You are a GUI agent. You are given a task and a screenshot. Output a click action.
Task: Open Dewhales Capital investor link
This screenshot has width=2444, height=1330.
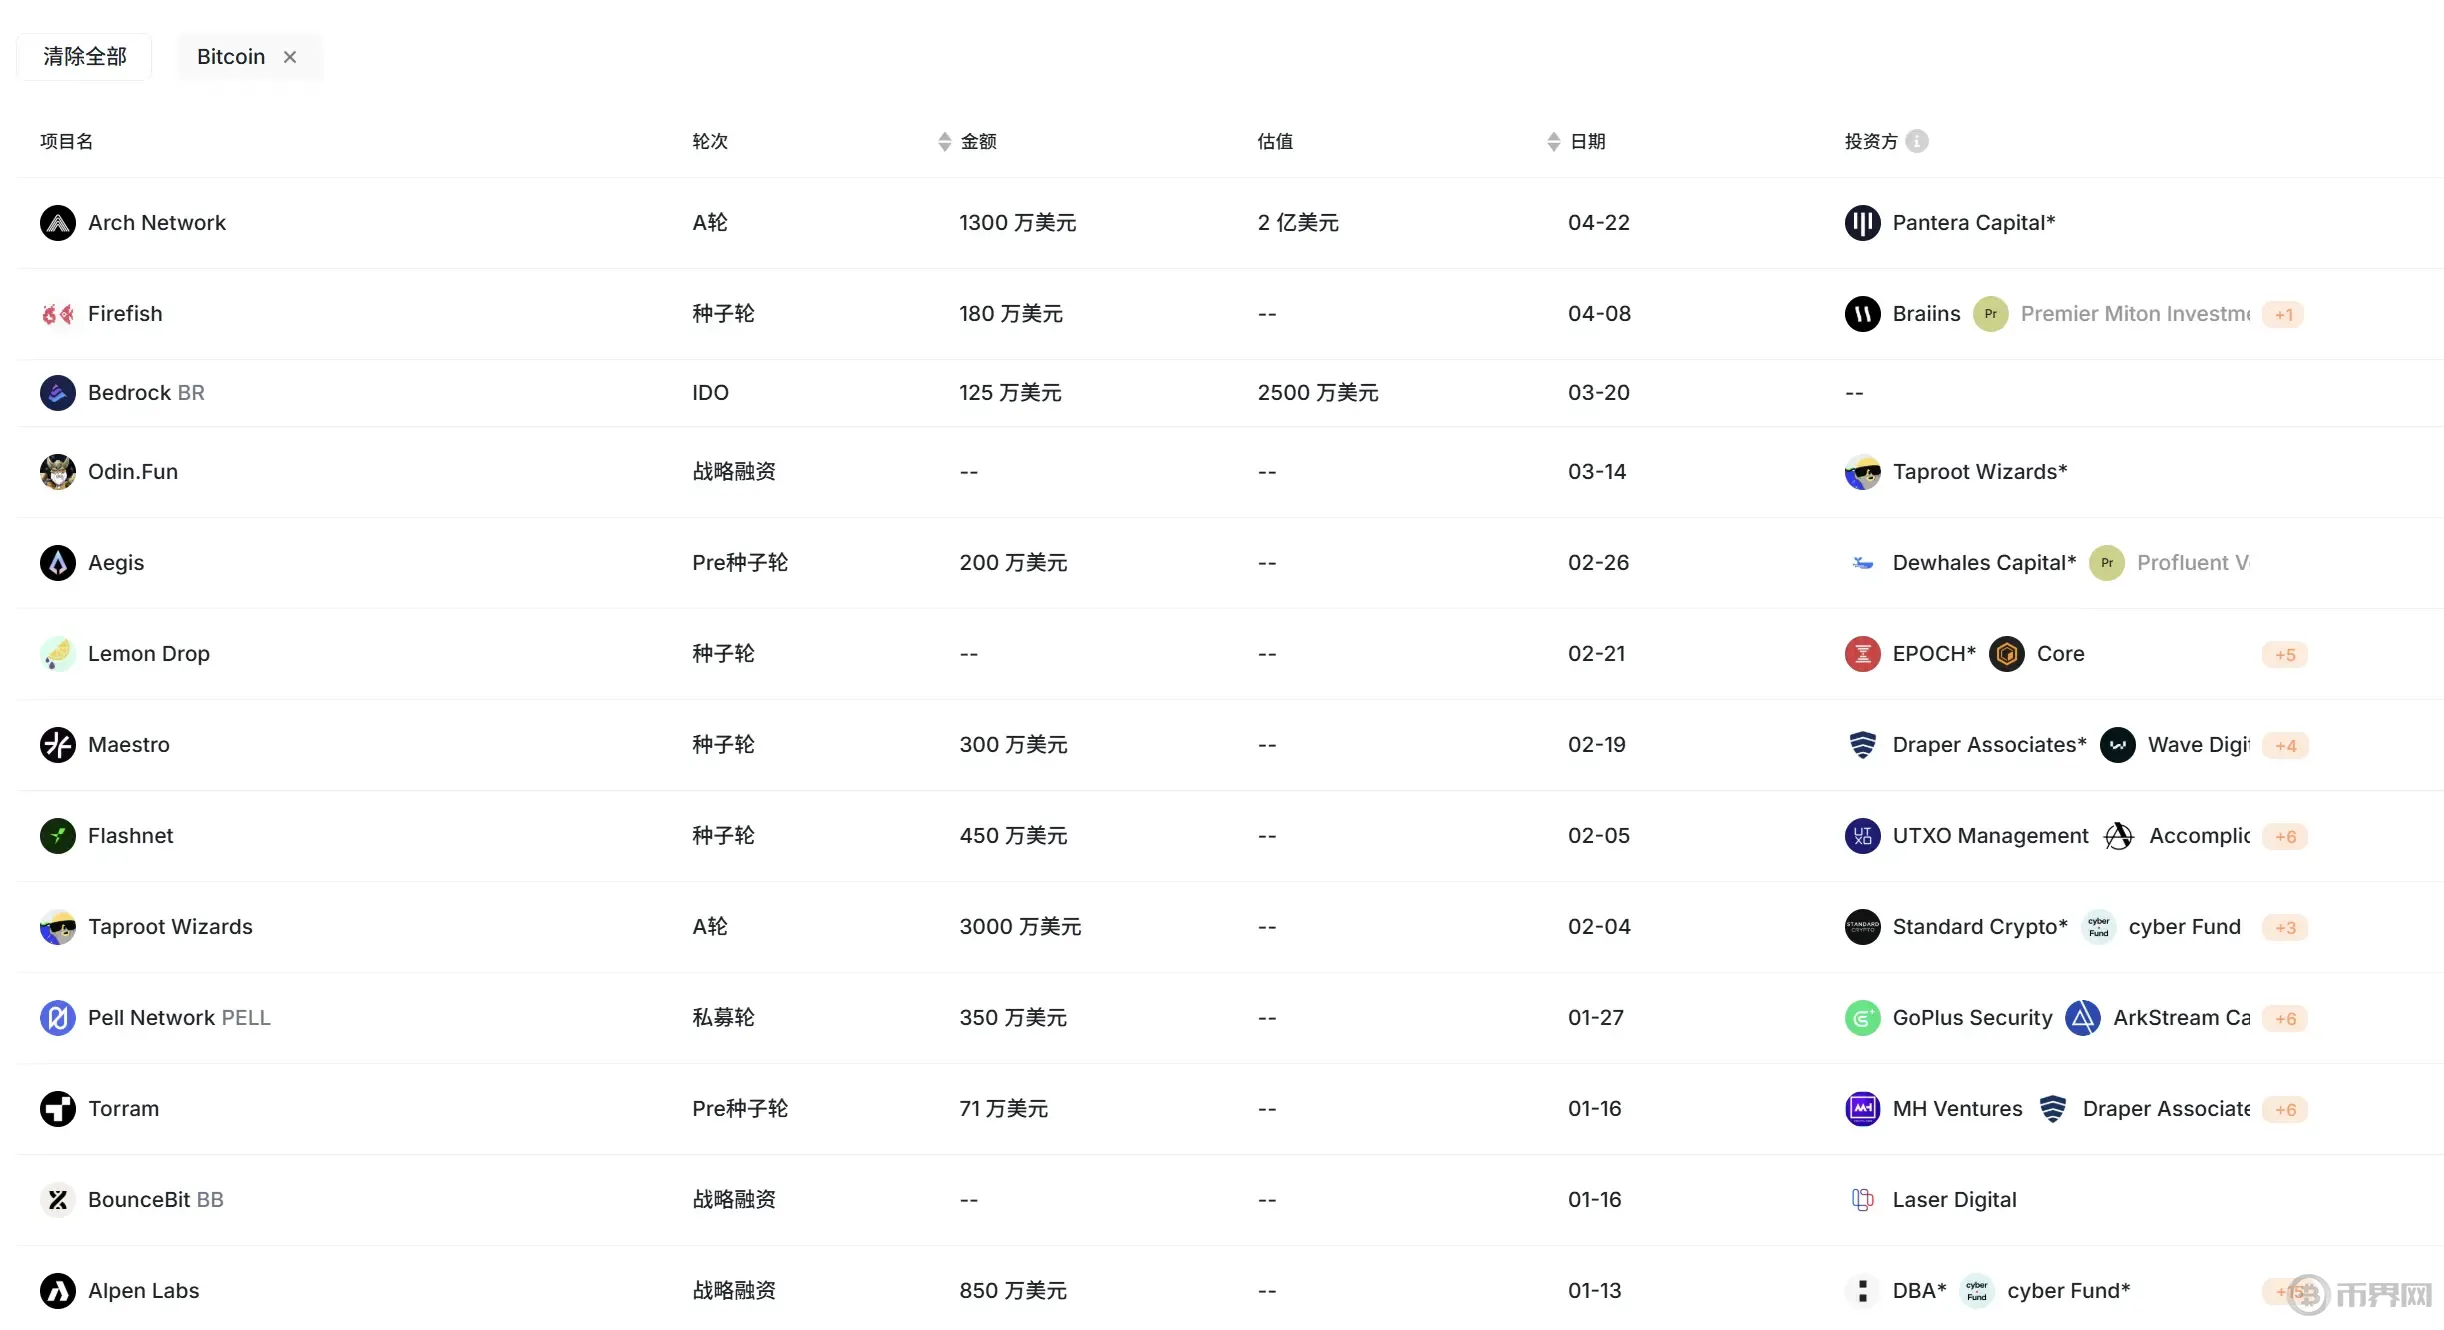click(1985, 563)
